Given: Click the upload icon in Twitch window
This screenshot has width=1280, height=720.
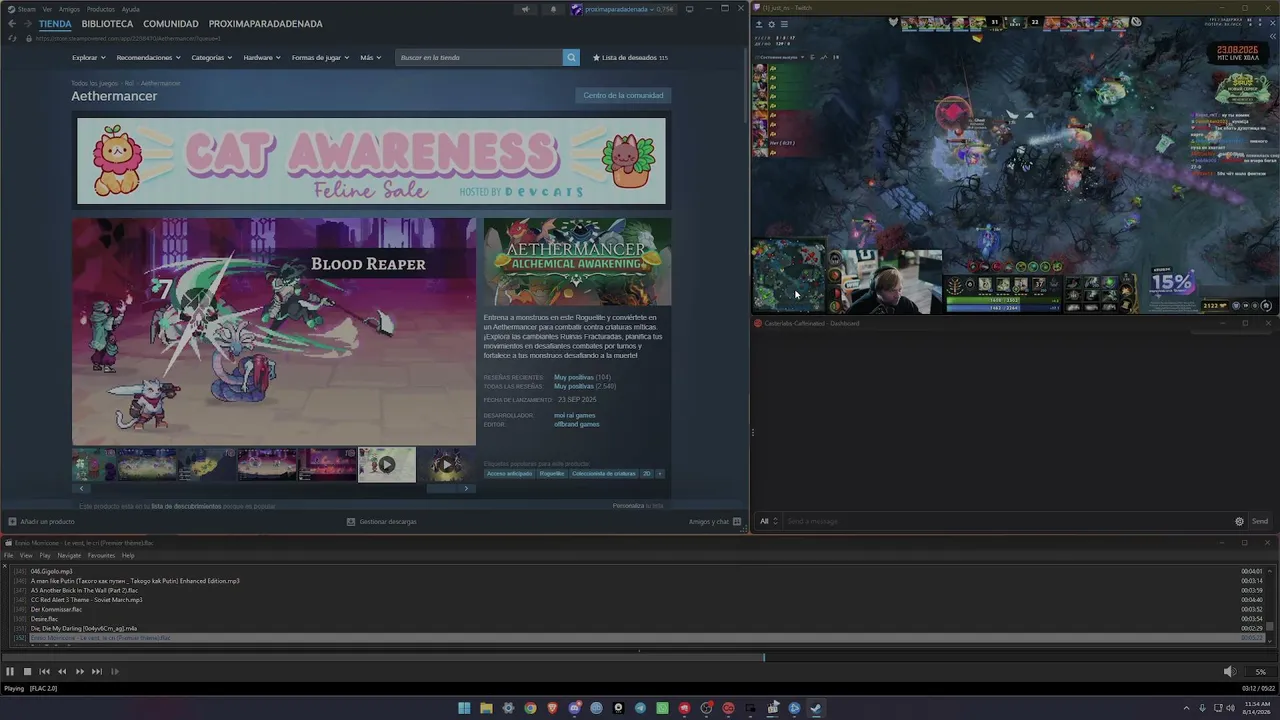Looking at the screenshot, I should point(758,24).
